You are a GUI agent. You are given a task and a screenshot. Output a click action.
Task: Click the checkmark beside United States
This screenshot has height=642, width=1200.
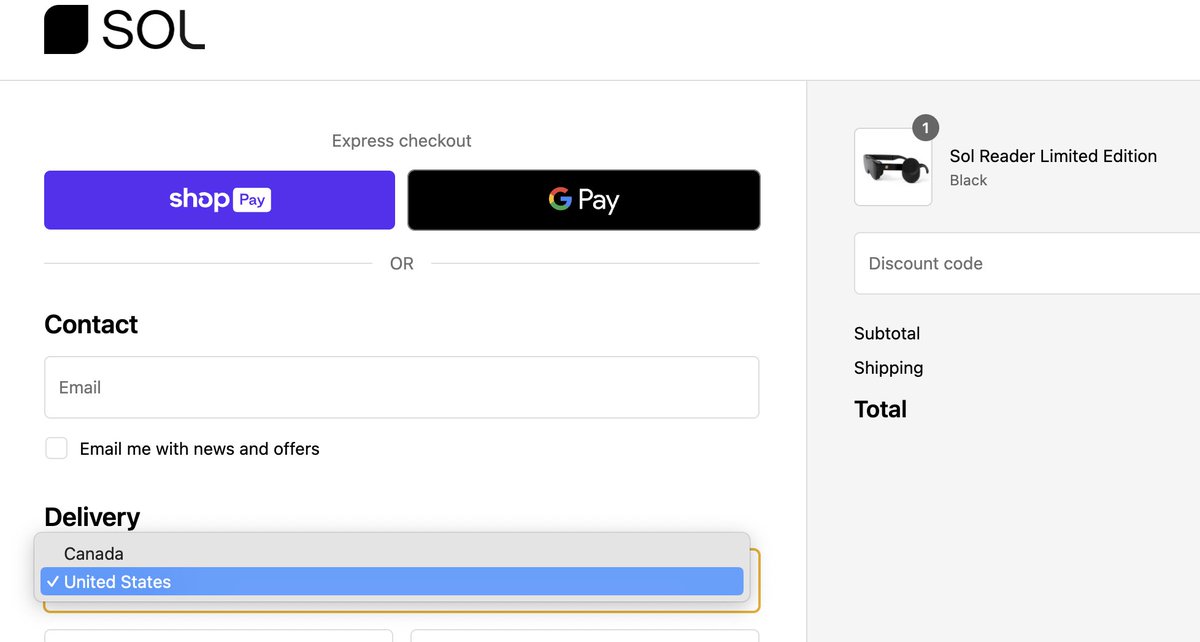pos(52,582)
